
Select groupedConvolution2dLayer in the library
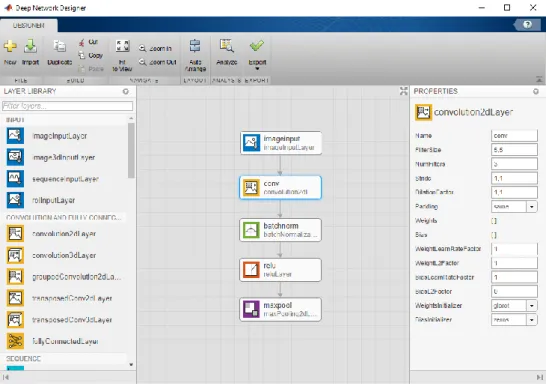(x=64, y=277)
